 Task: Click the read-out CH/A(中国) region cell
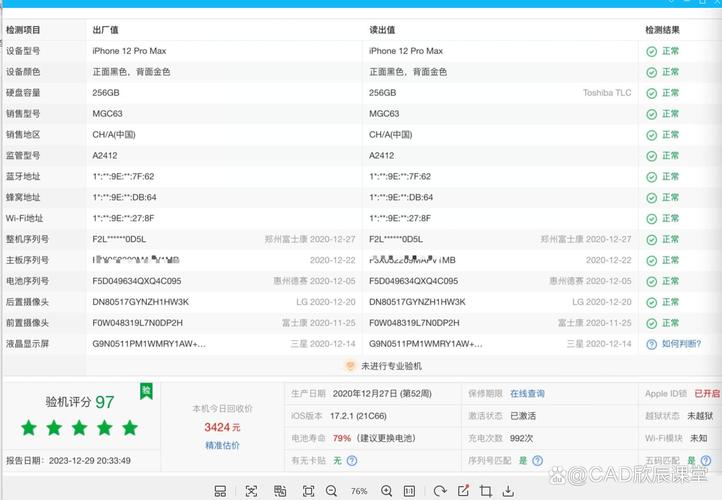point(390,135)
